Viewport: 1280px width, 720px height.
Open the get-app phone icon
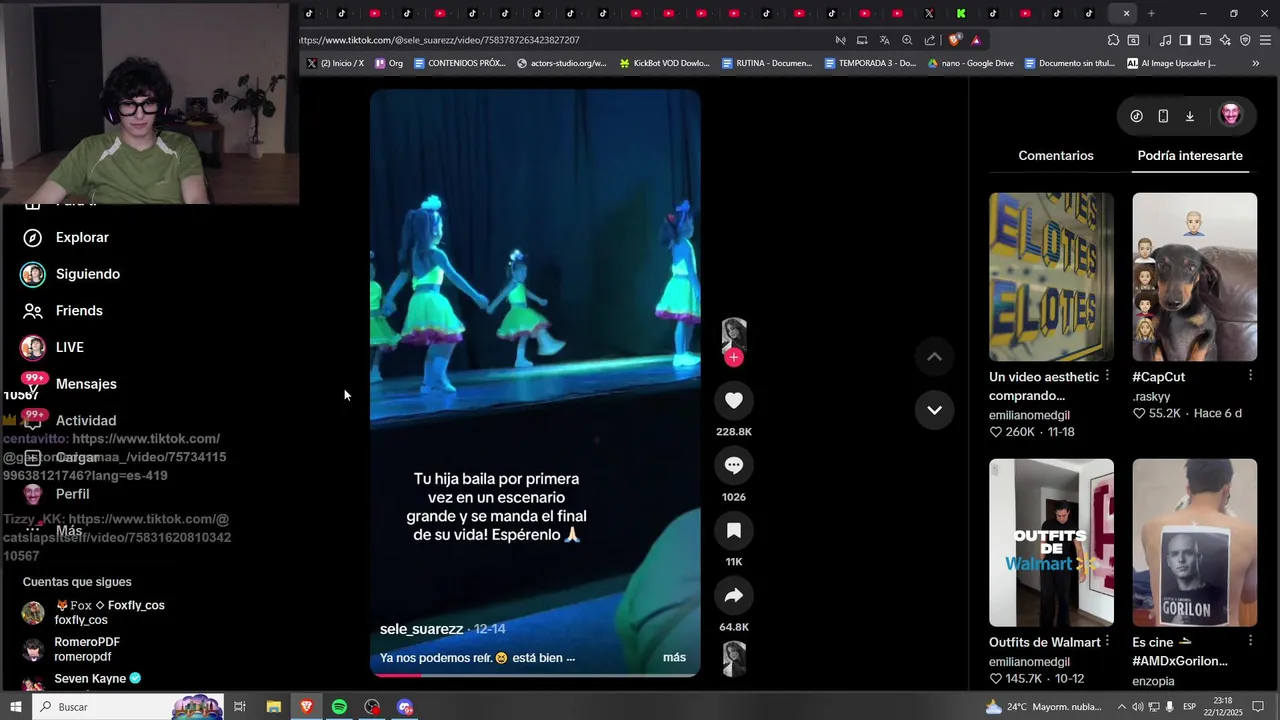pyautogui.click(x=1163, y=116)
